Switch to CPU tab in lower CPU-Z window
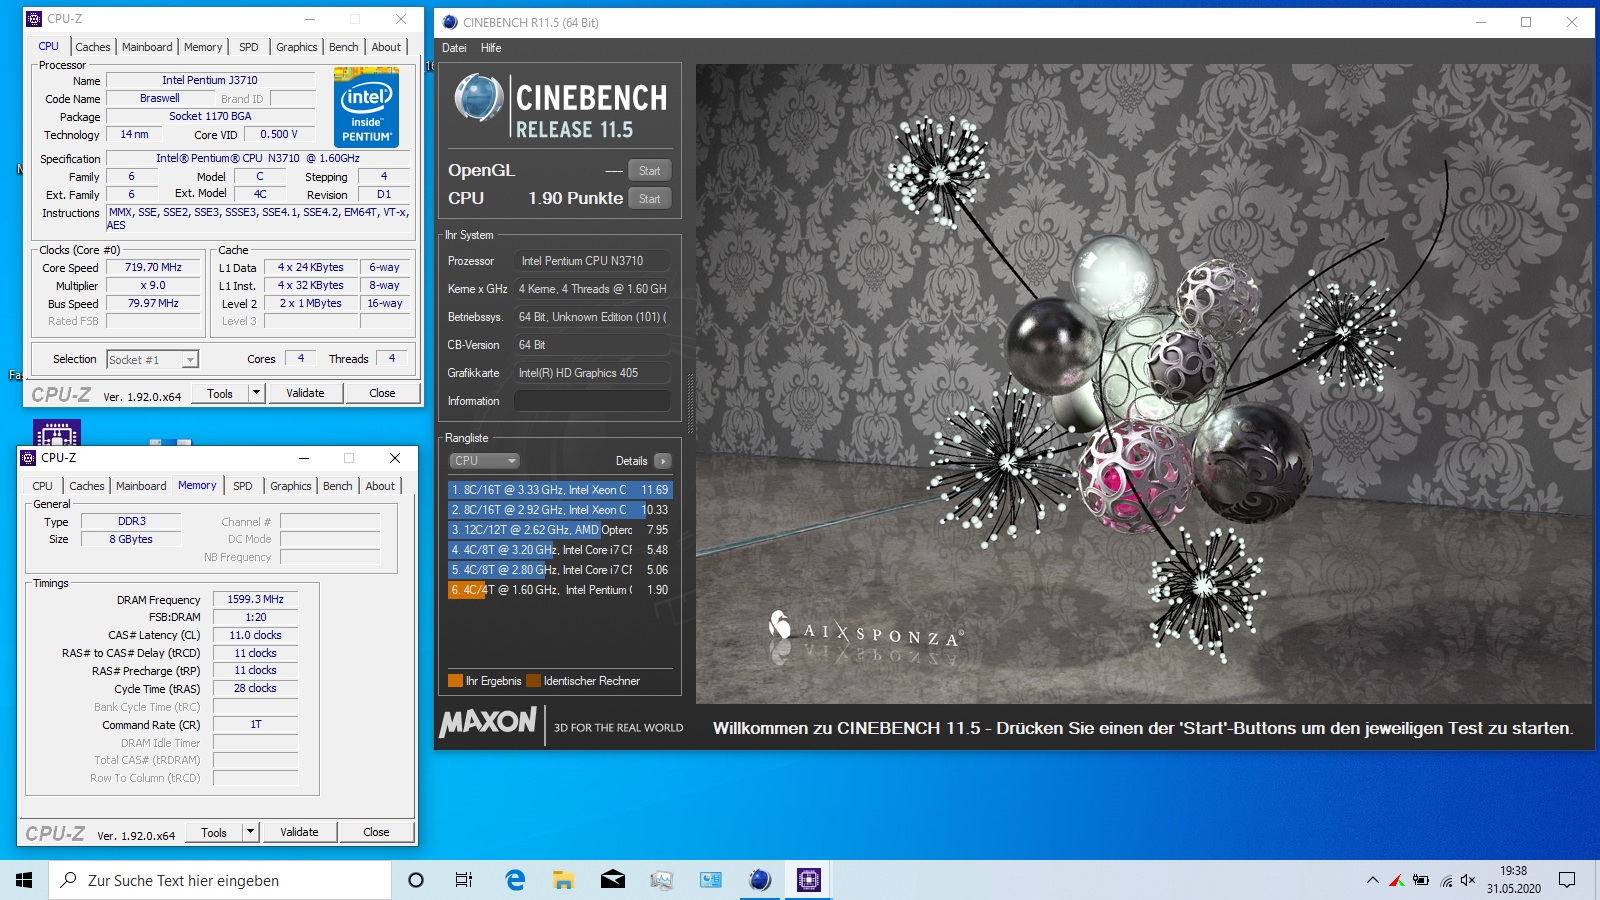1600x900 pixels. pos(42,486)
